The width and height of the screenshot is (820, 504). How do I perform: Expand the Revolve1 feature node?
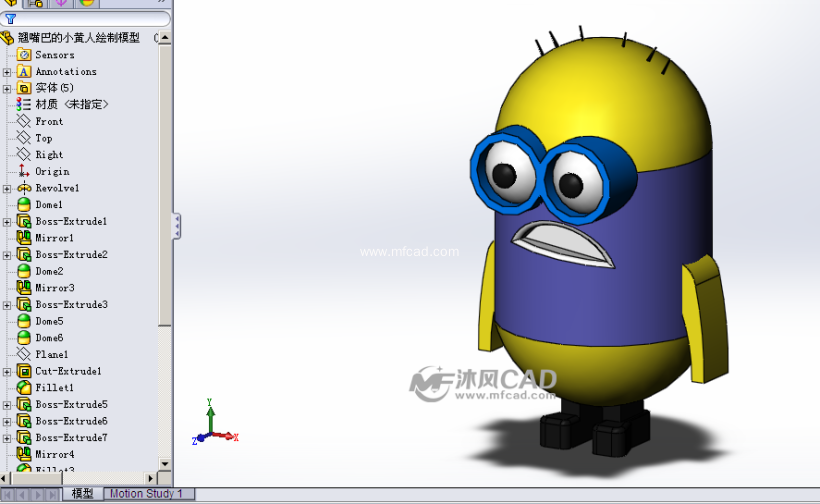pyautogui.click(x=8, y=188)
